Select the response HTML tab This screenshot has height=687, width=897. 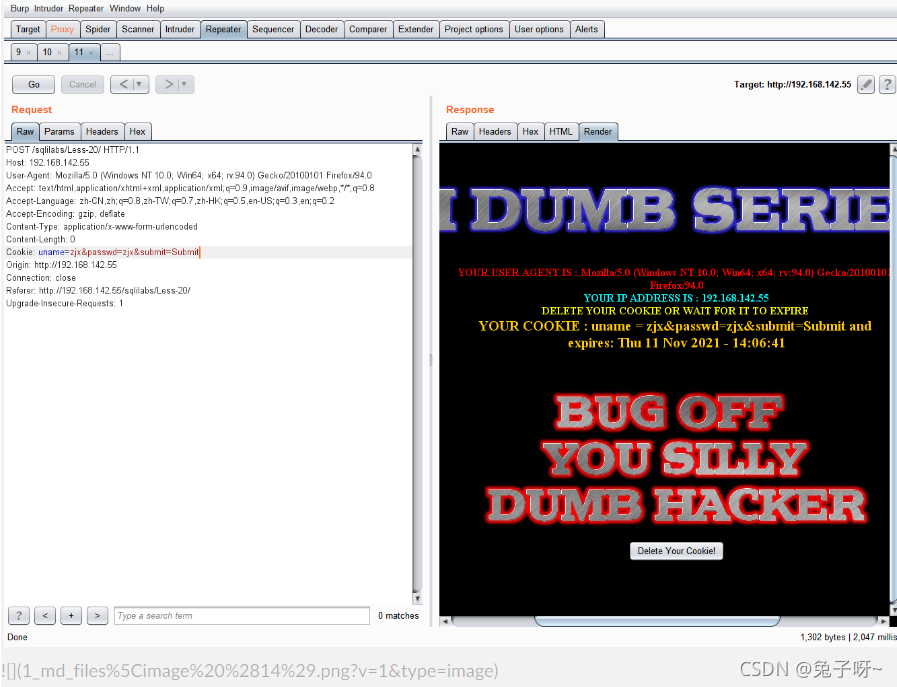pyautogui.click(x=561, y=132)
